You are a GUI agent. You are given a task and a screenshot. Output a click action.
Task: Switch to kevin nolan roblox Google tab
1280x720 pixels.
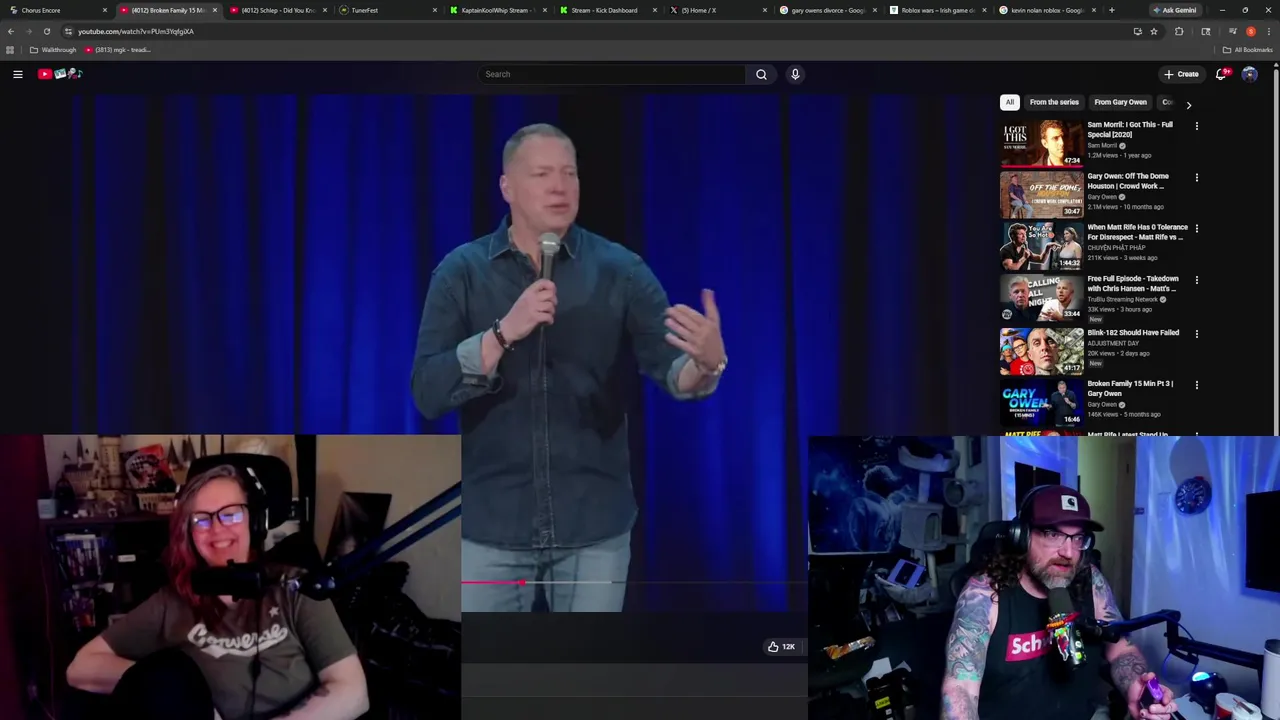tap(1047, 10)
